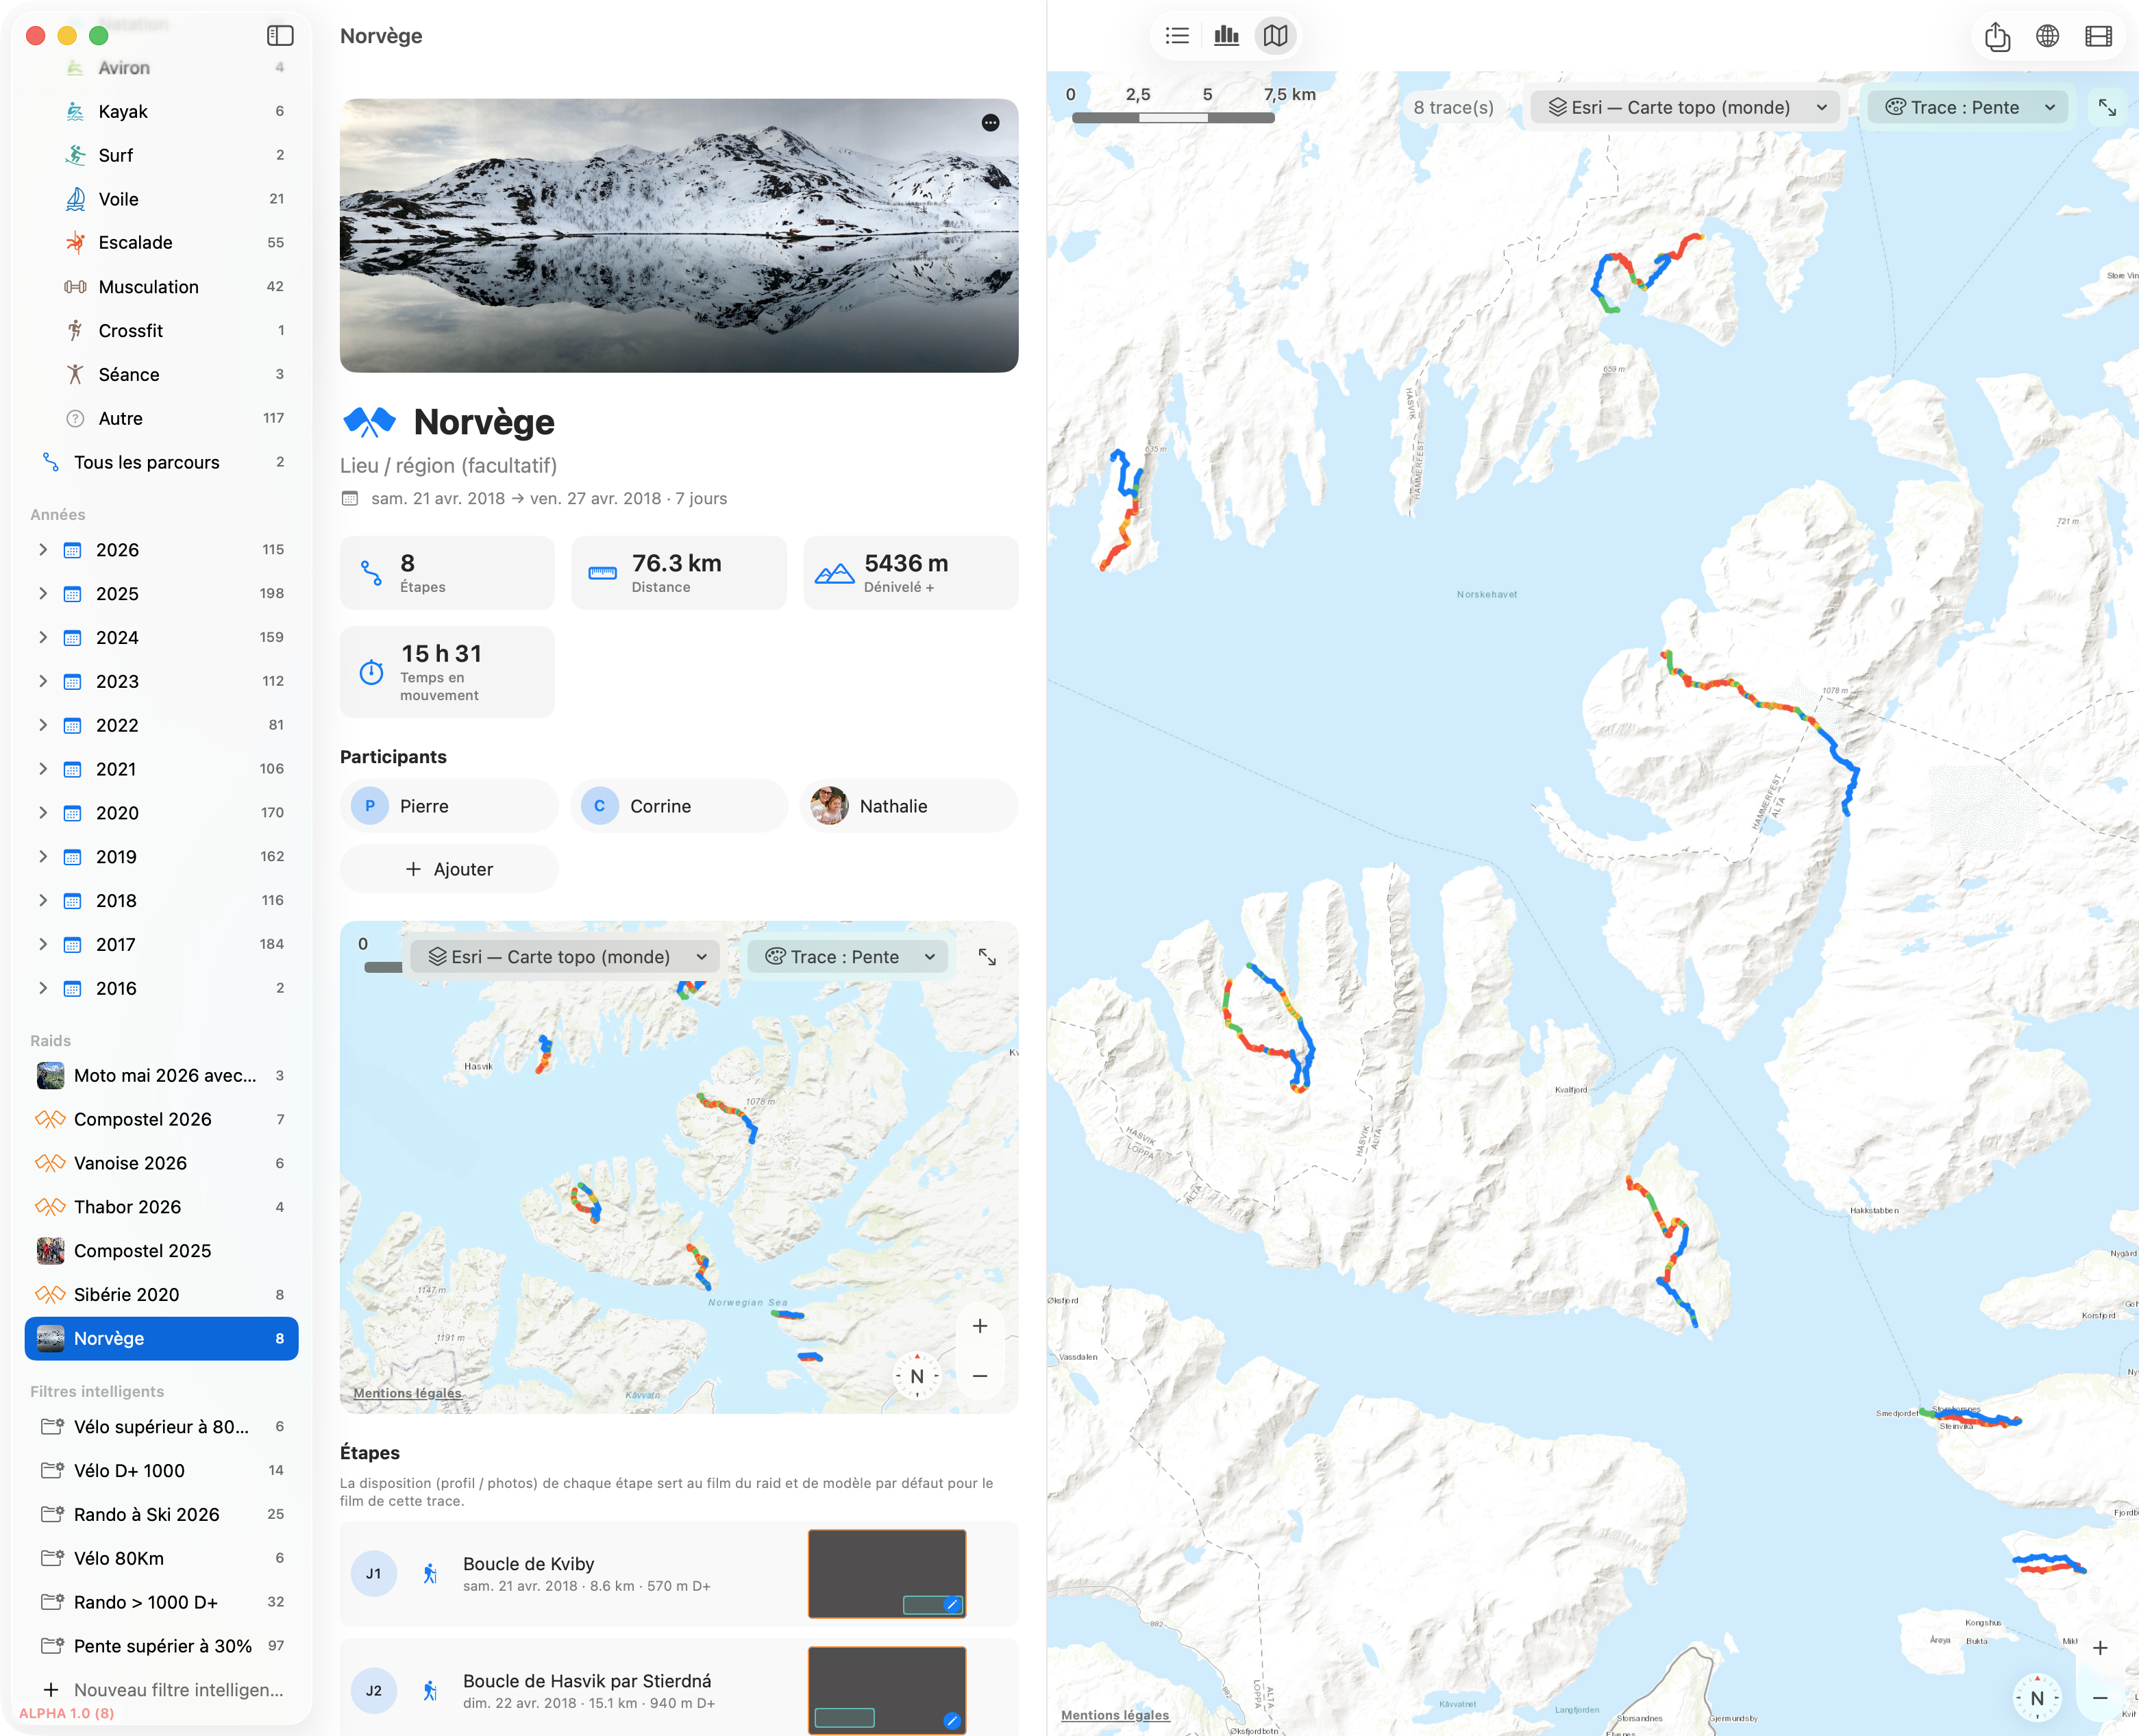Select the map view icon

tap(1275, 36)
